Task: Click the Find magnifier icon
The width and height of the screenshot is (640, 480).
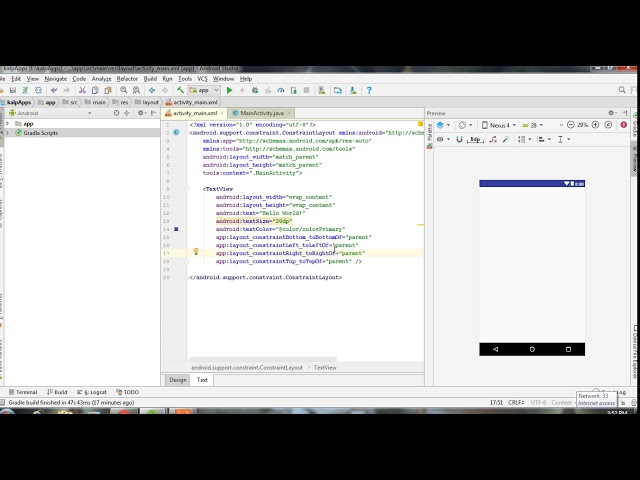Action: tap(124, 90)
